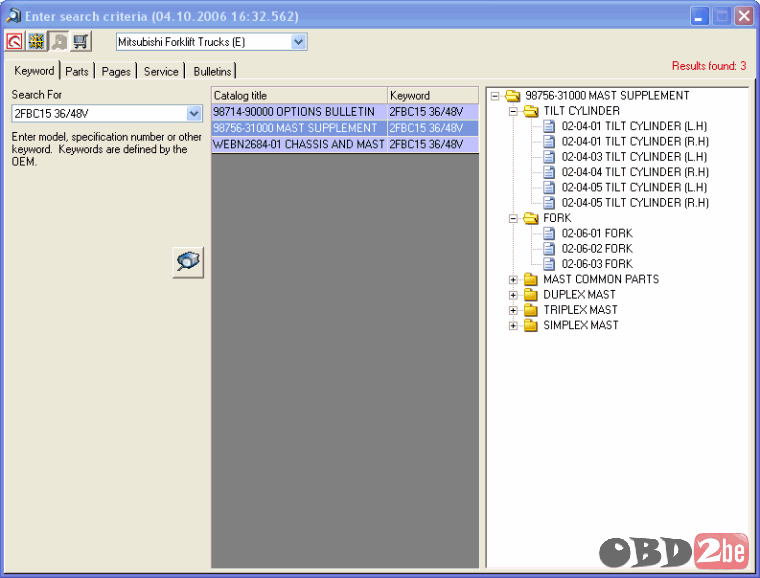Open 02-04-05 TILT CYLINDER (L.H) page
The width and height of the screenshot is (760, 578).
pos(634,187)
